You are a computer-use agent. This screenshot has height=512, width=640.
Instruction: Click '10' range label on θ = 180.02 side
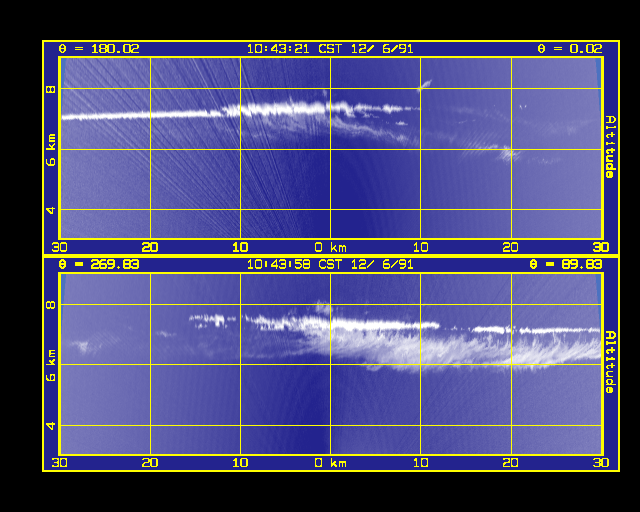pos(240,247)
